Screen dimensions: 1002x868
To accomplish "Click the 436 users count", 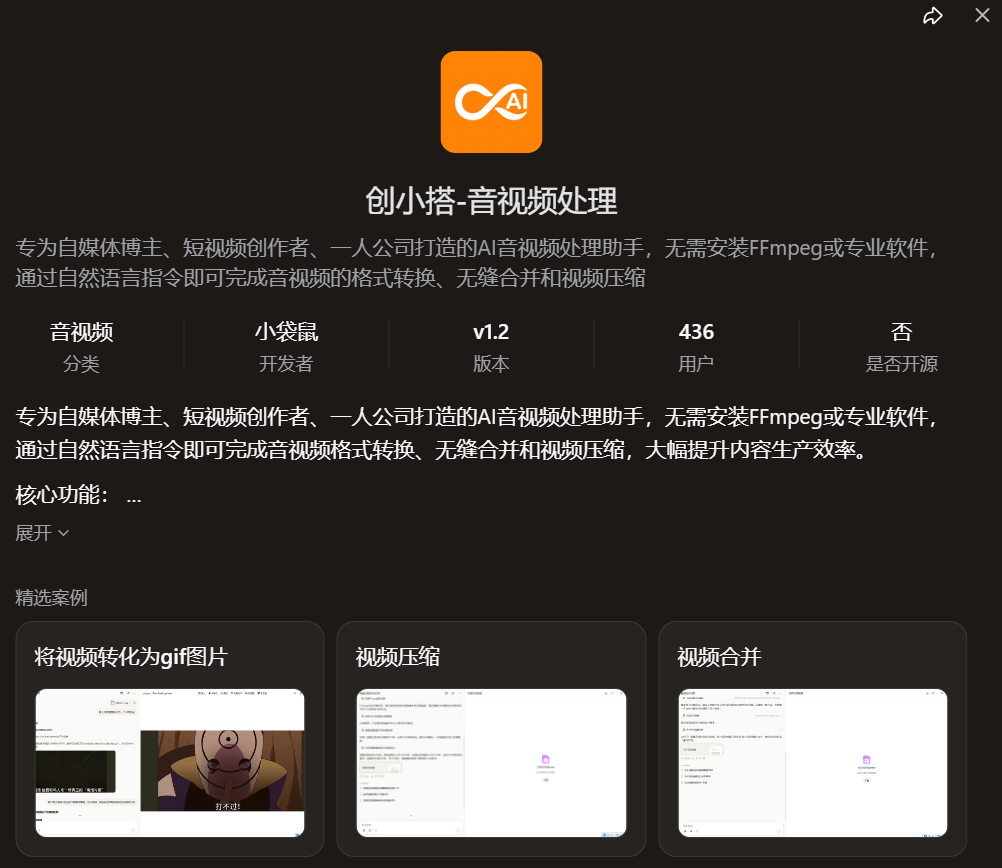I will click(x=696, y=331).
